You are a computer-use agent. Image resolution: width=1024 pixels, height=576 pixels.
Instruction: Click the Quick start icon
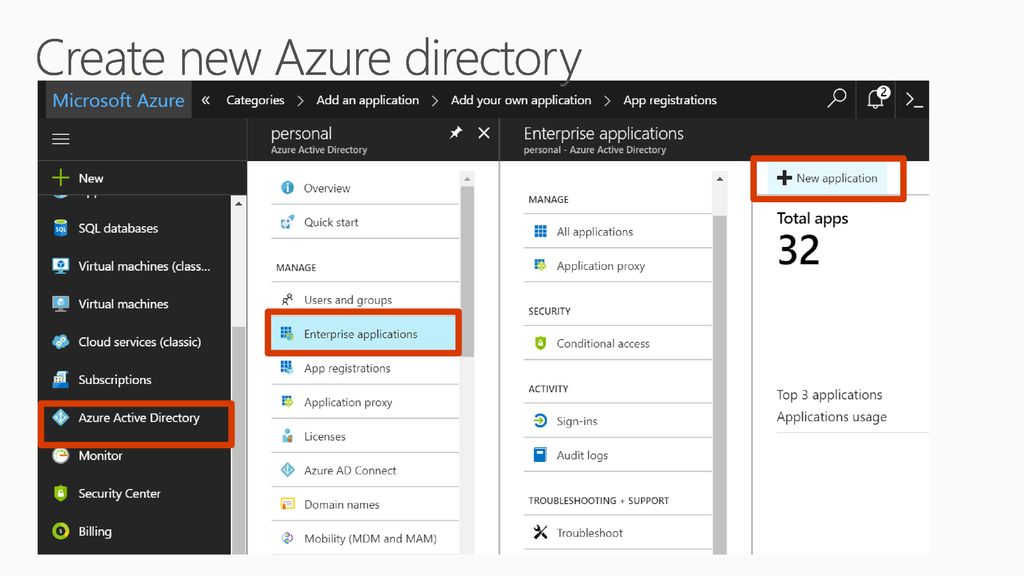click(287, 222)
